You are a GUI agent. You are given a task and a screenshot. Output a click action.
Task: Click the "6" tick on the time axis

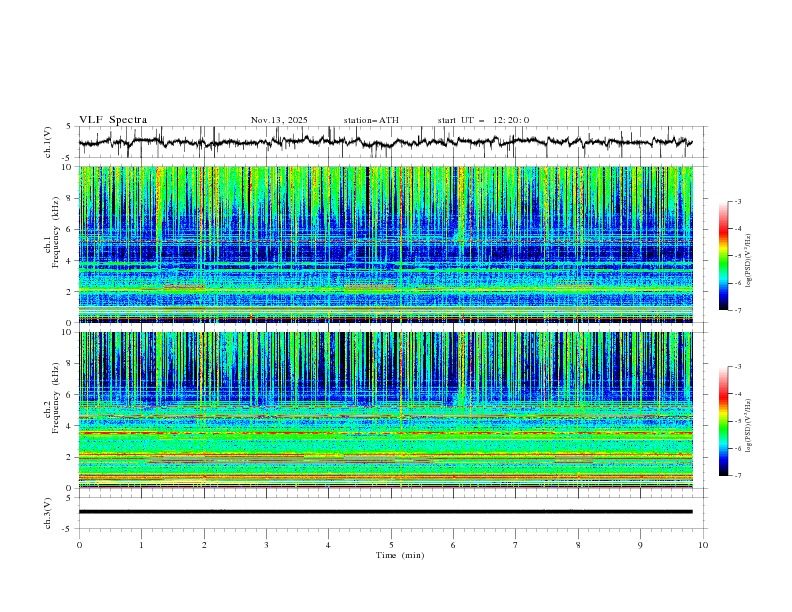pos(453,545)
